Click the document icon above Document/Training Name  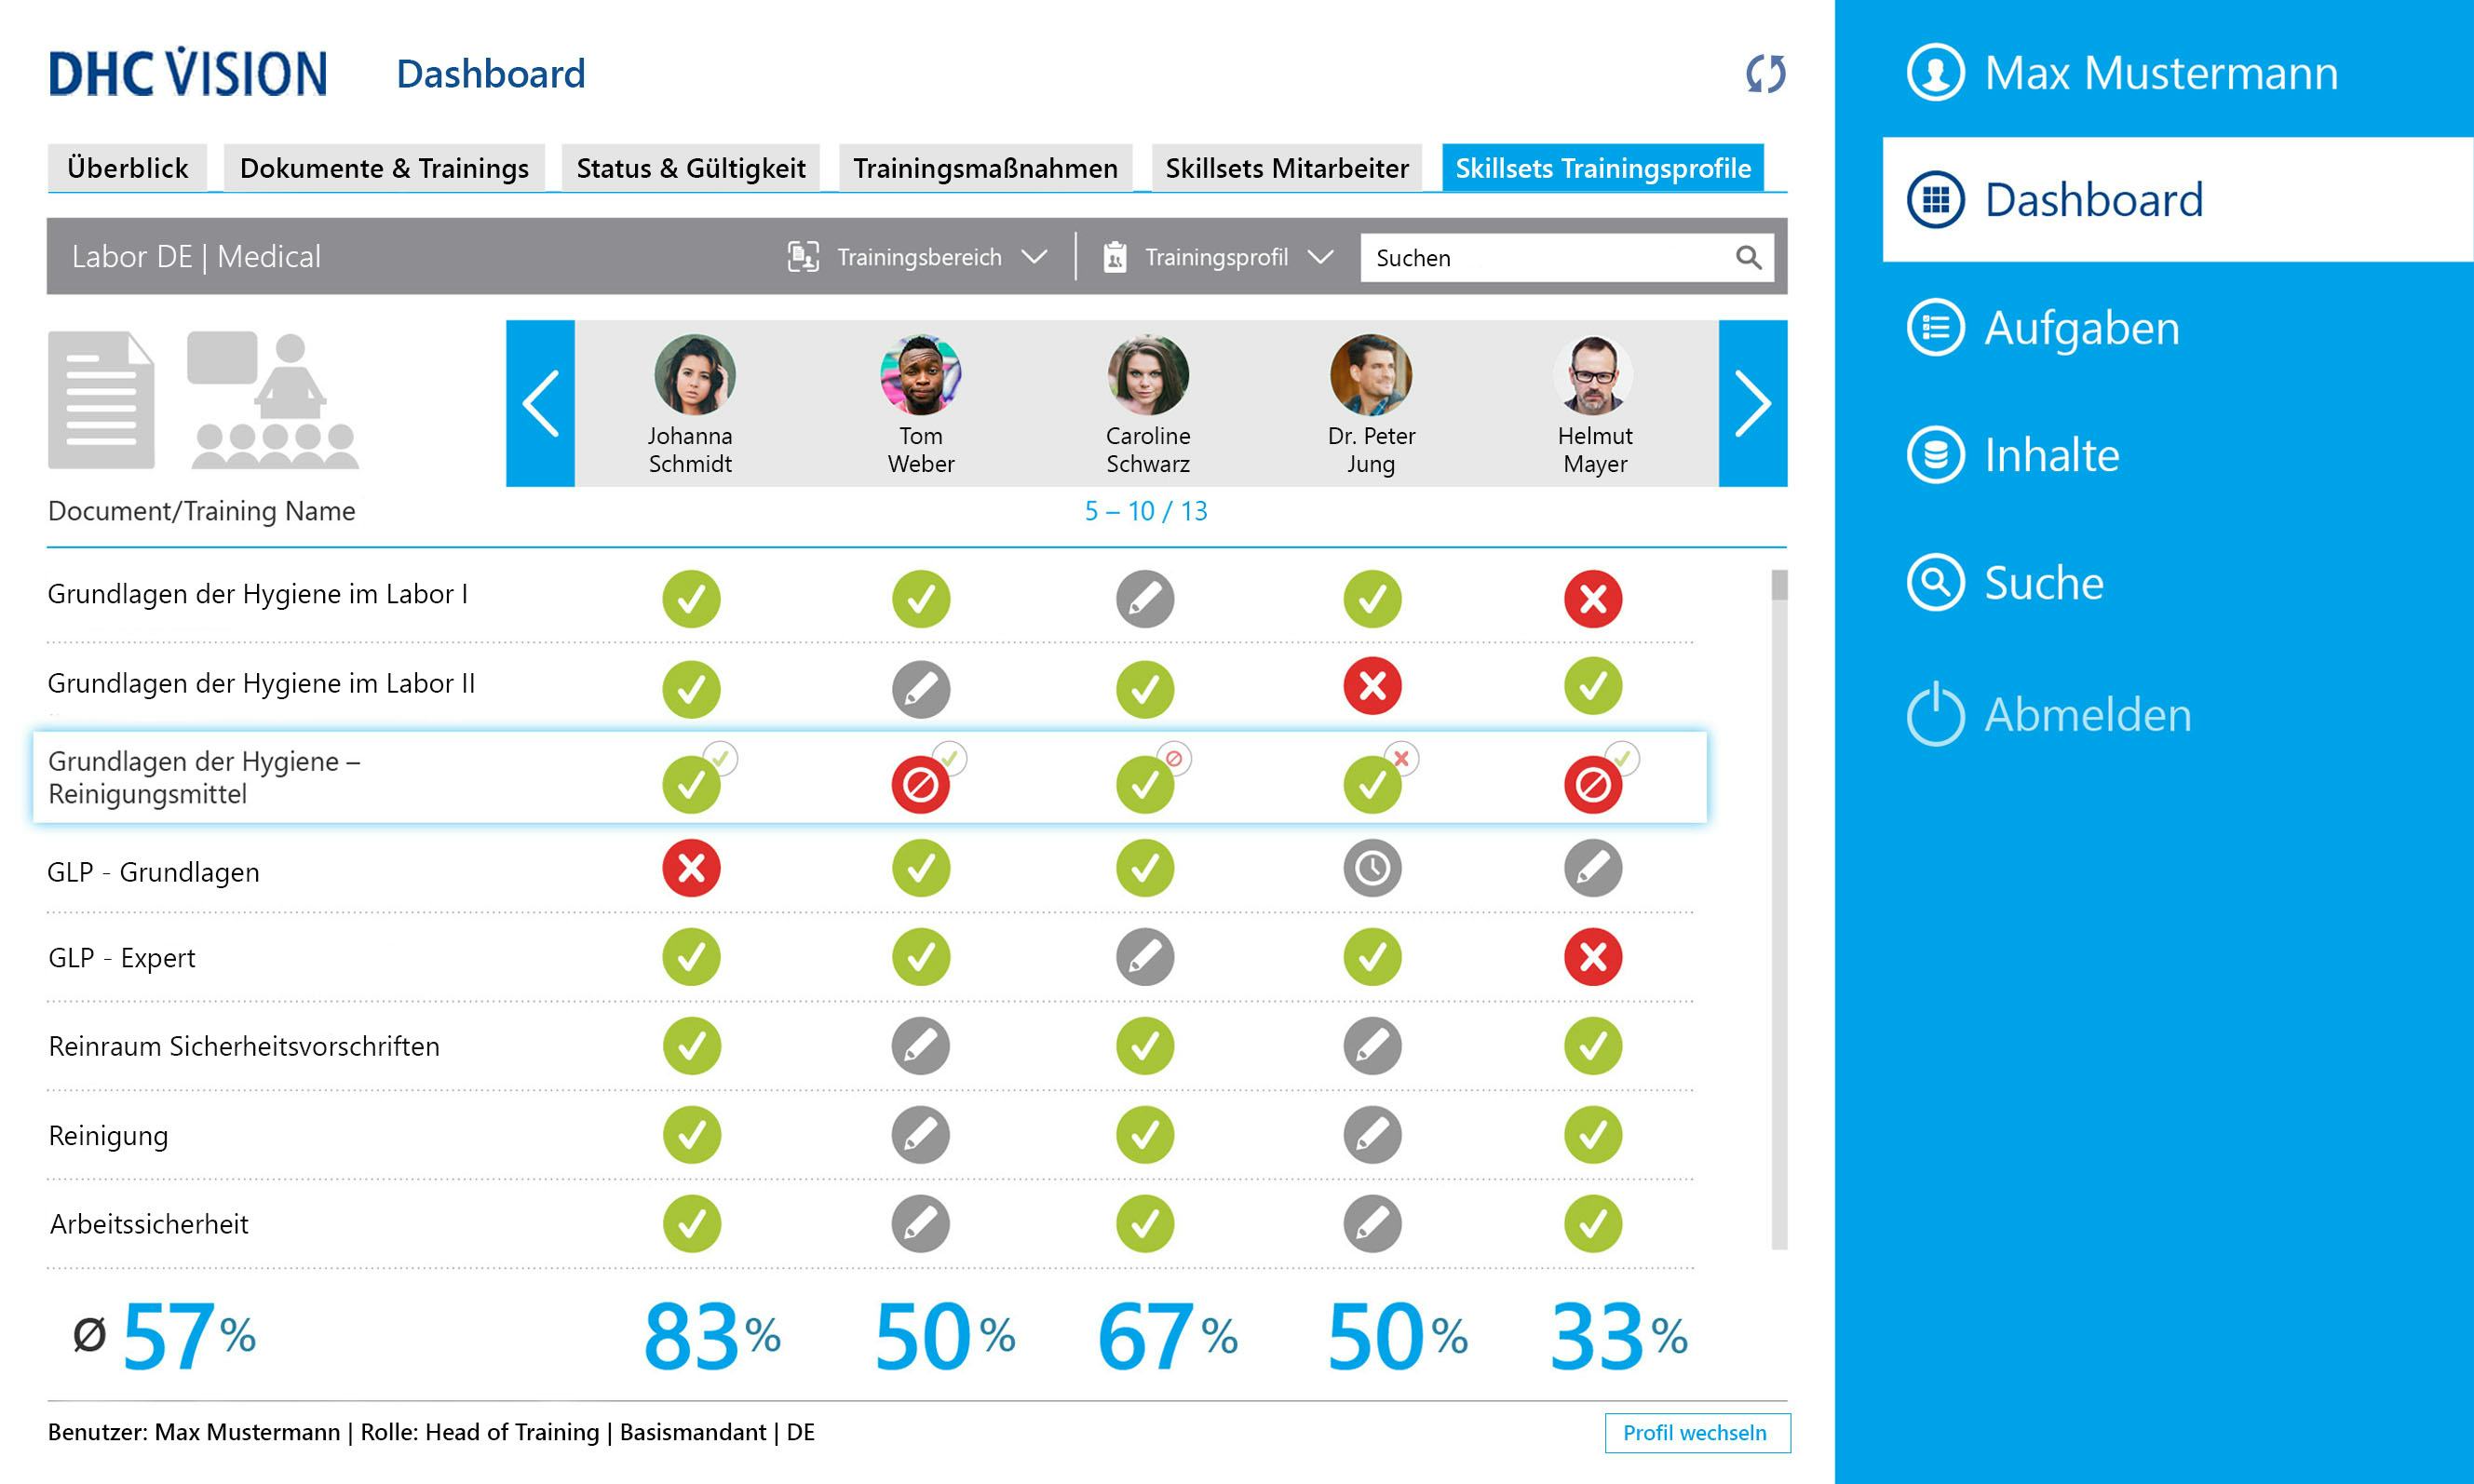(99, 400)
